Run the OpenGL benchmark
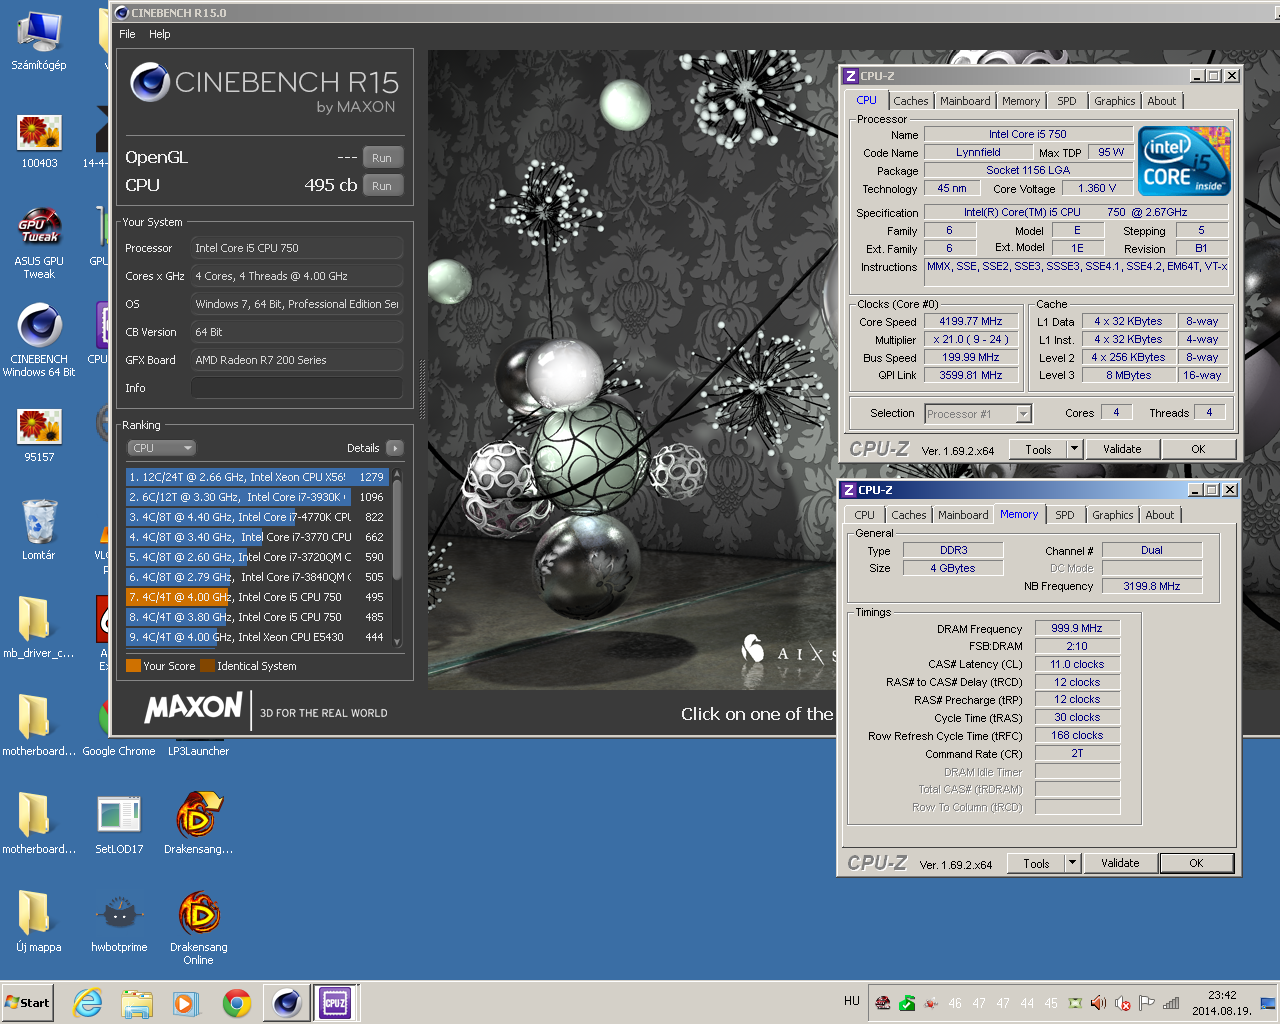Viewport: 1280px width, 1024px height. (382, 158)
